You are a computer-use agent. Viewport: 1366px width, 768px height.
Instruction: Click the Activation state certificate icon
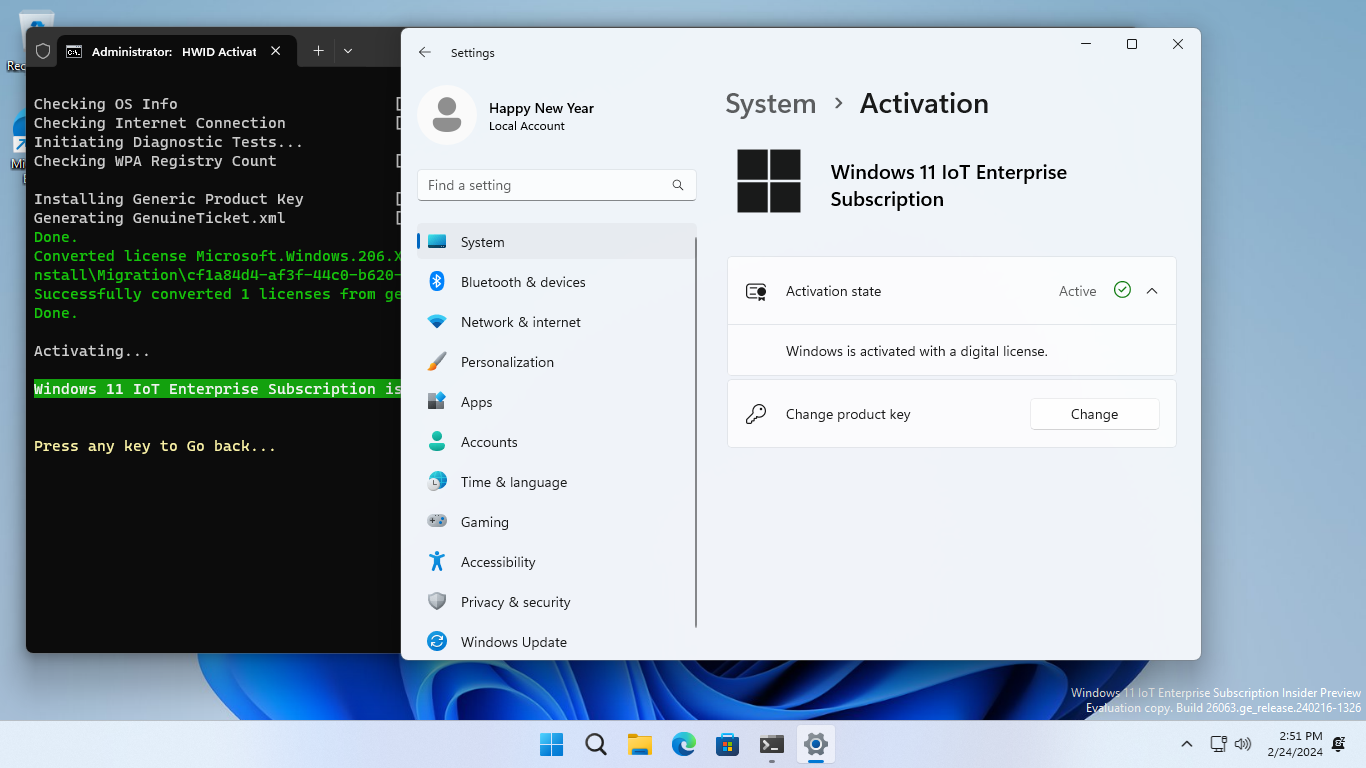(x=756, y=291)
